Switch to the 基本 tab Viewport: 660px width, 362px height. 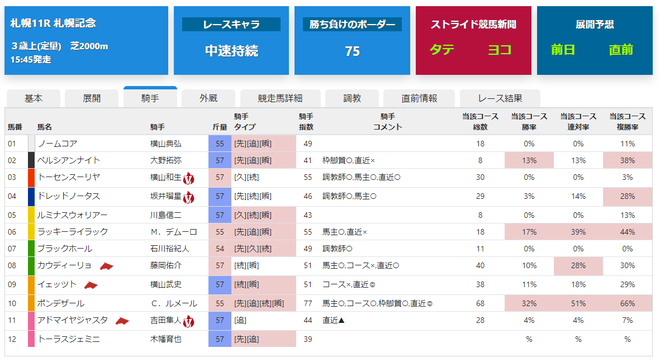coord(33,98)
